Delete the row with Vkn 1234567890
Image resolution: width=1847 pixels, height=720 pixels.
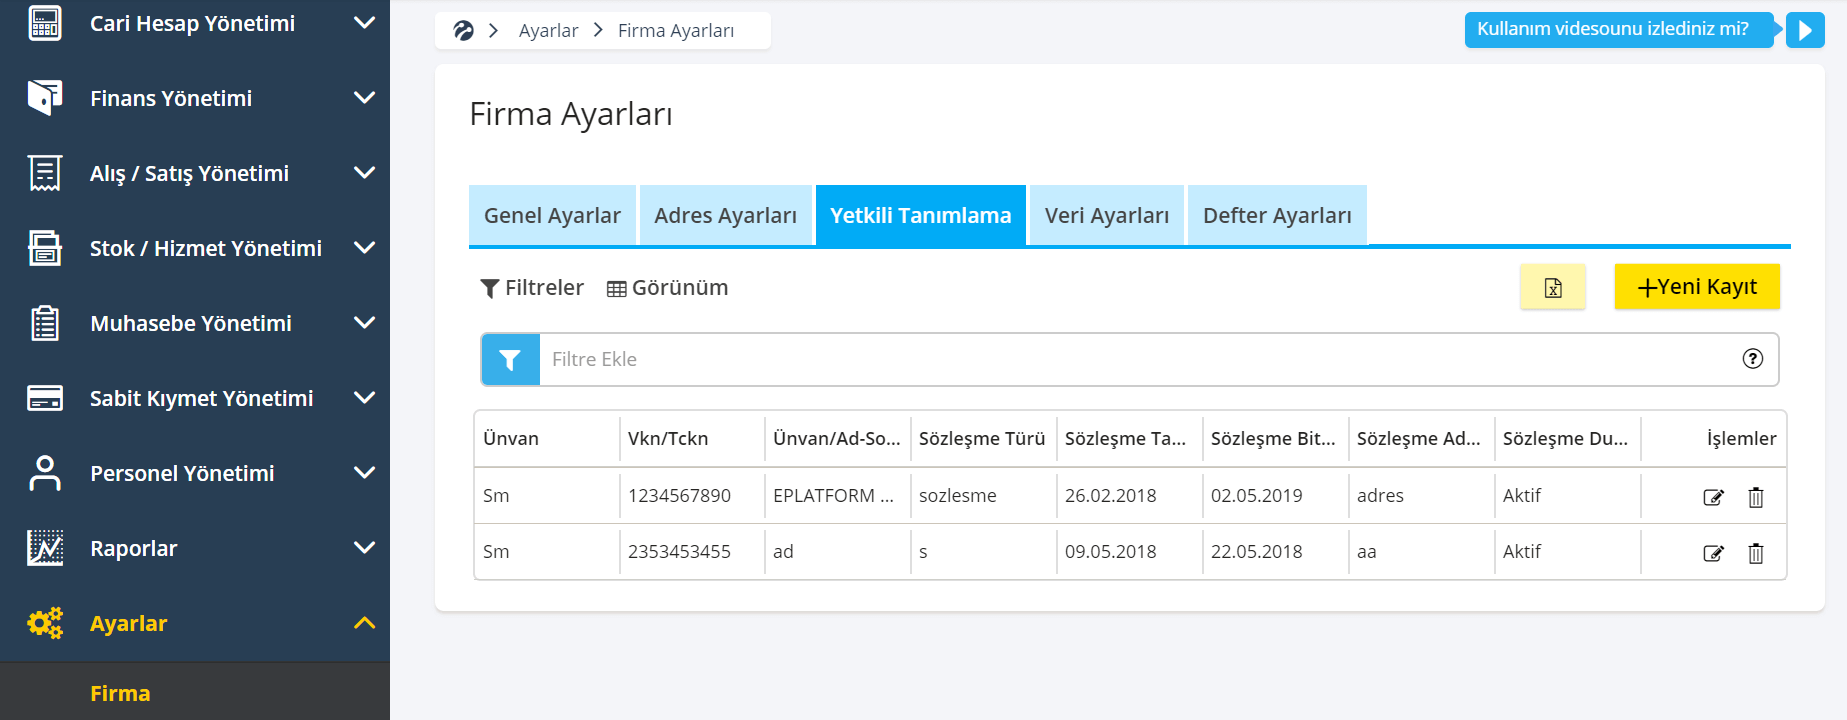click(1756, 497)
